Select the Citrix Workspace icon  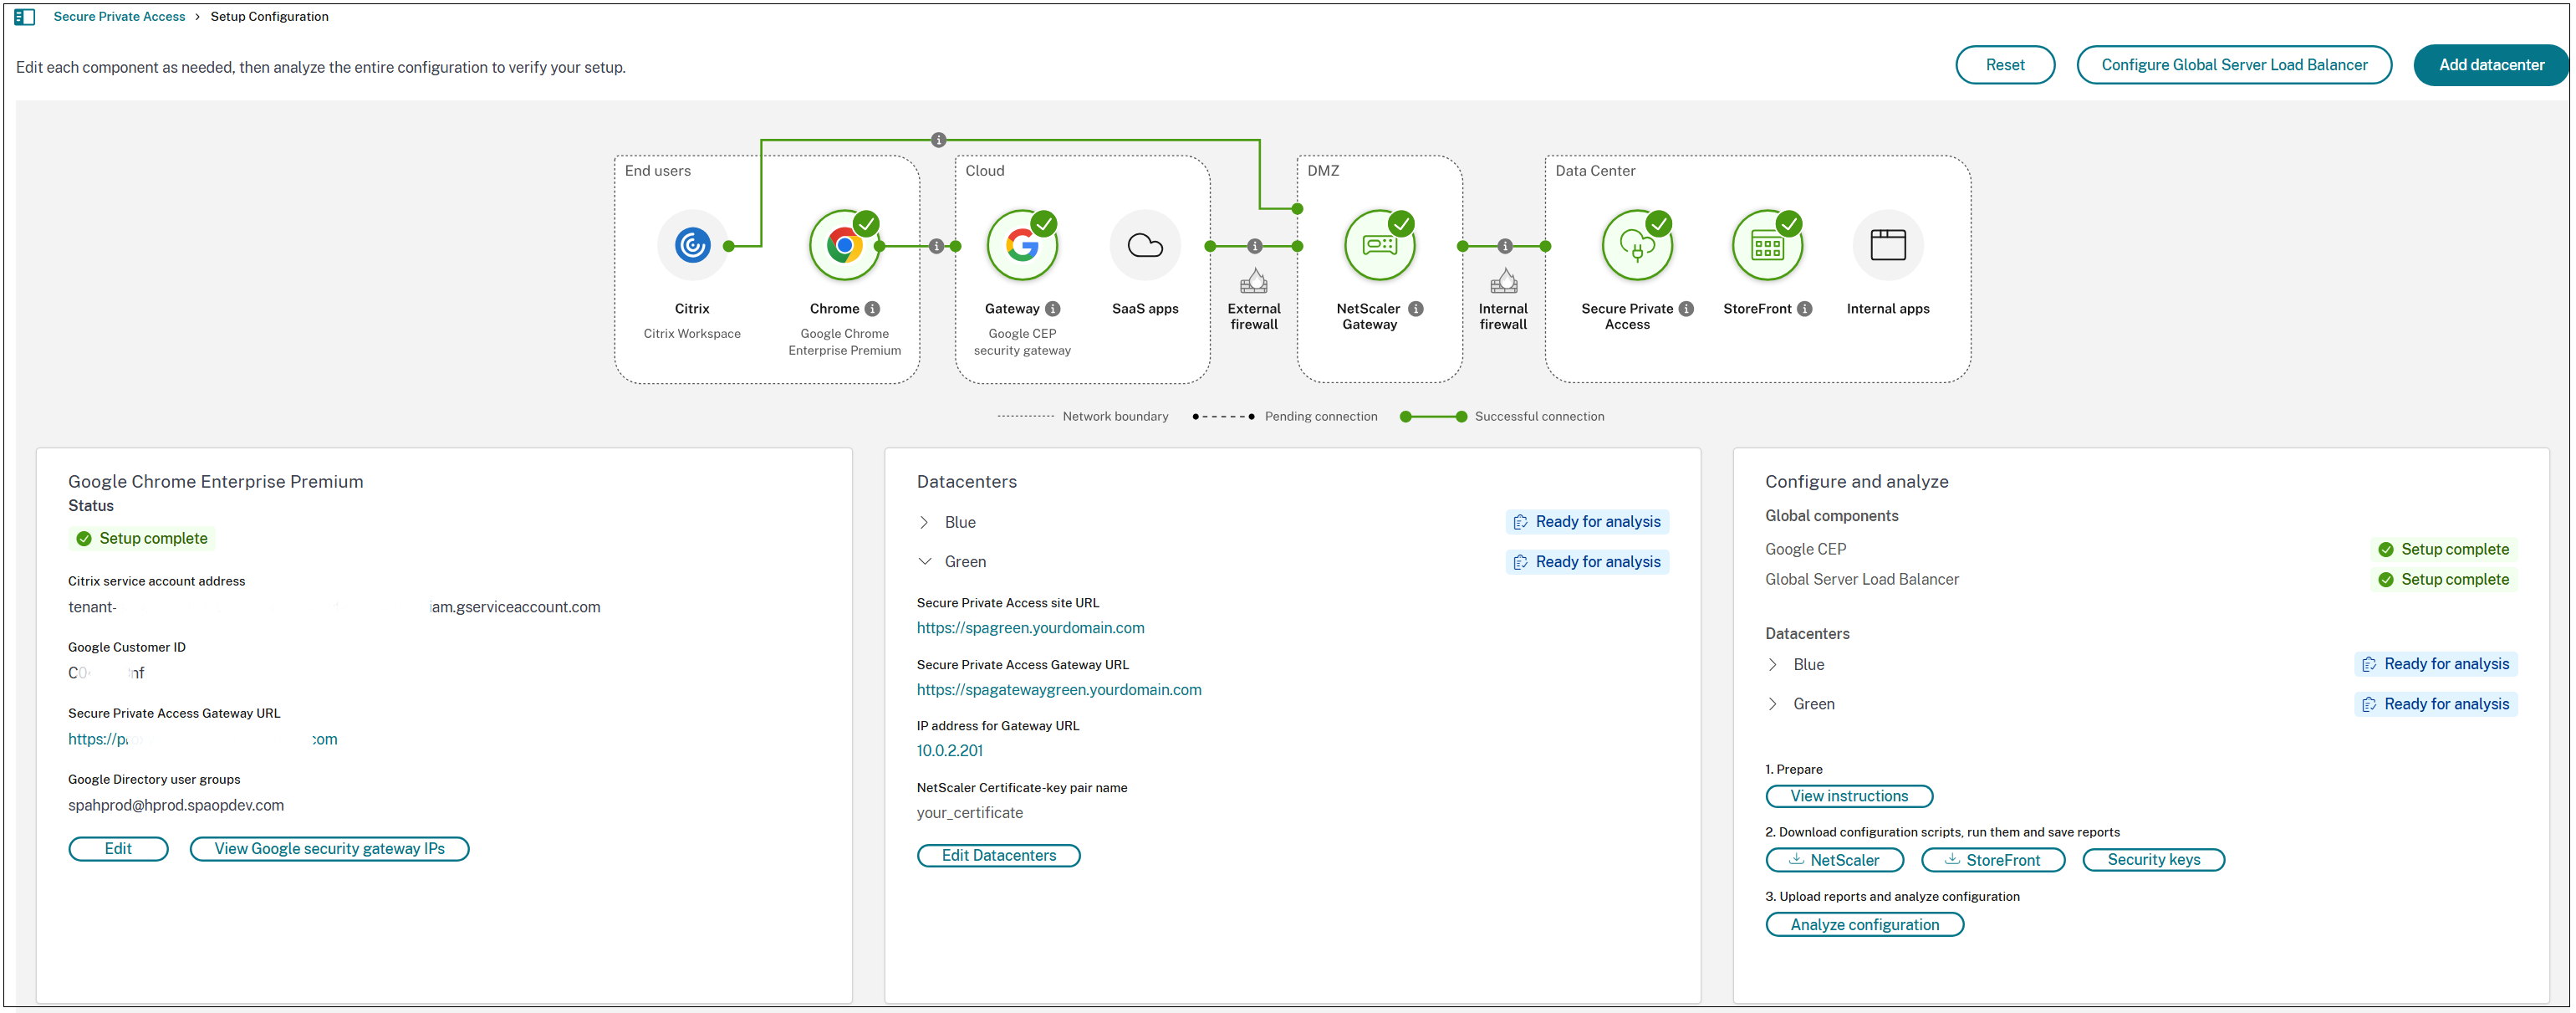(692, 244)
